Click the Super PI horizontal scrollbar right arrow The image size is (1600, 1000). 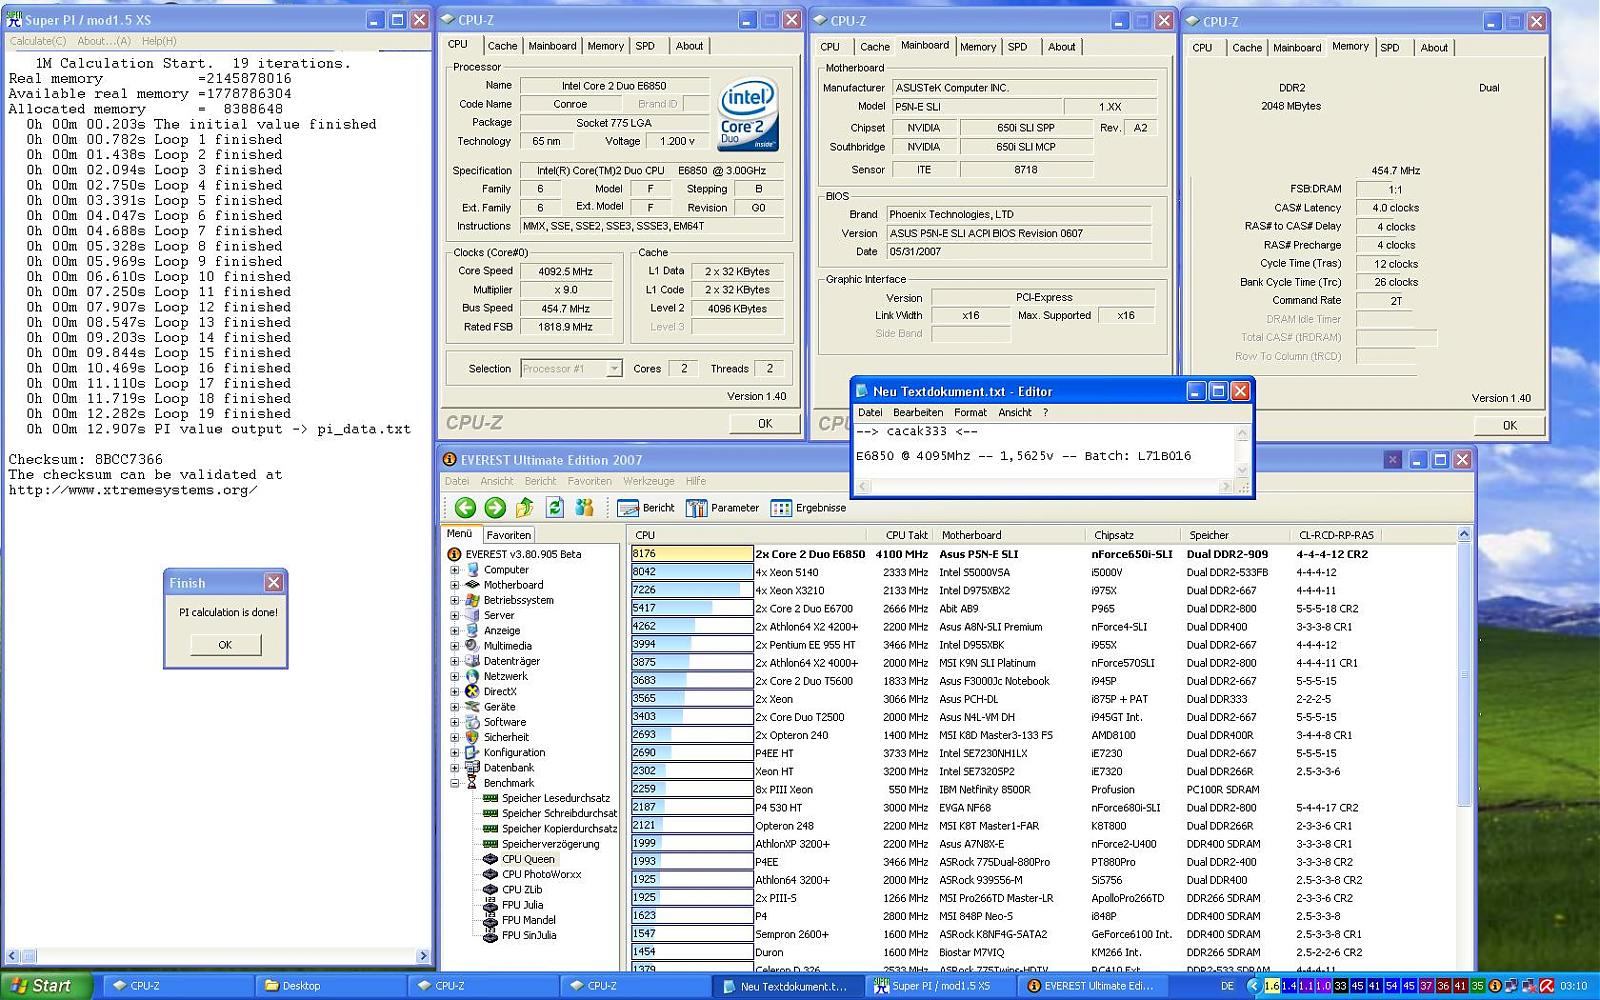(x=423, y=956)
